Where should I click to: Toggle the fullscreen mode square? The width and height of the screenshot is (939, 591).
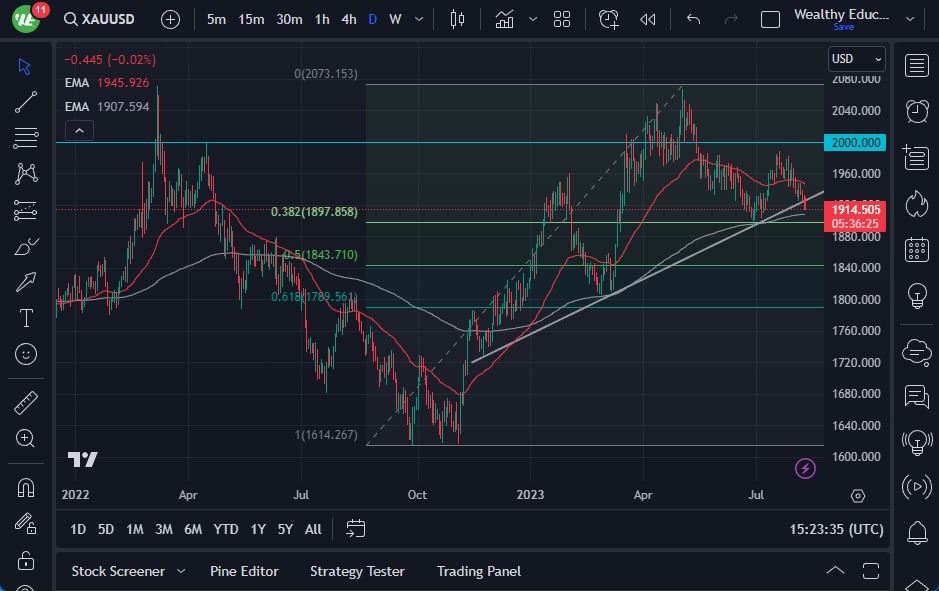coord(770,19)
